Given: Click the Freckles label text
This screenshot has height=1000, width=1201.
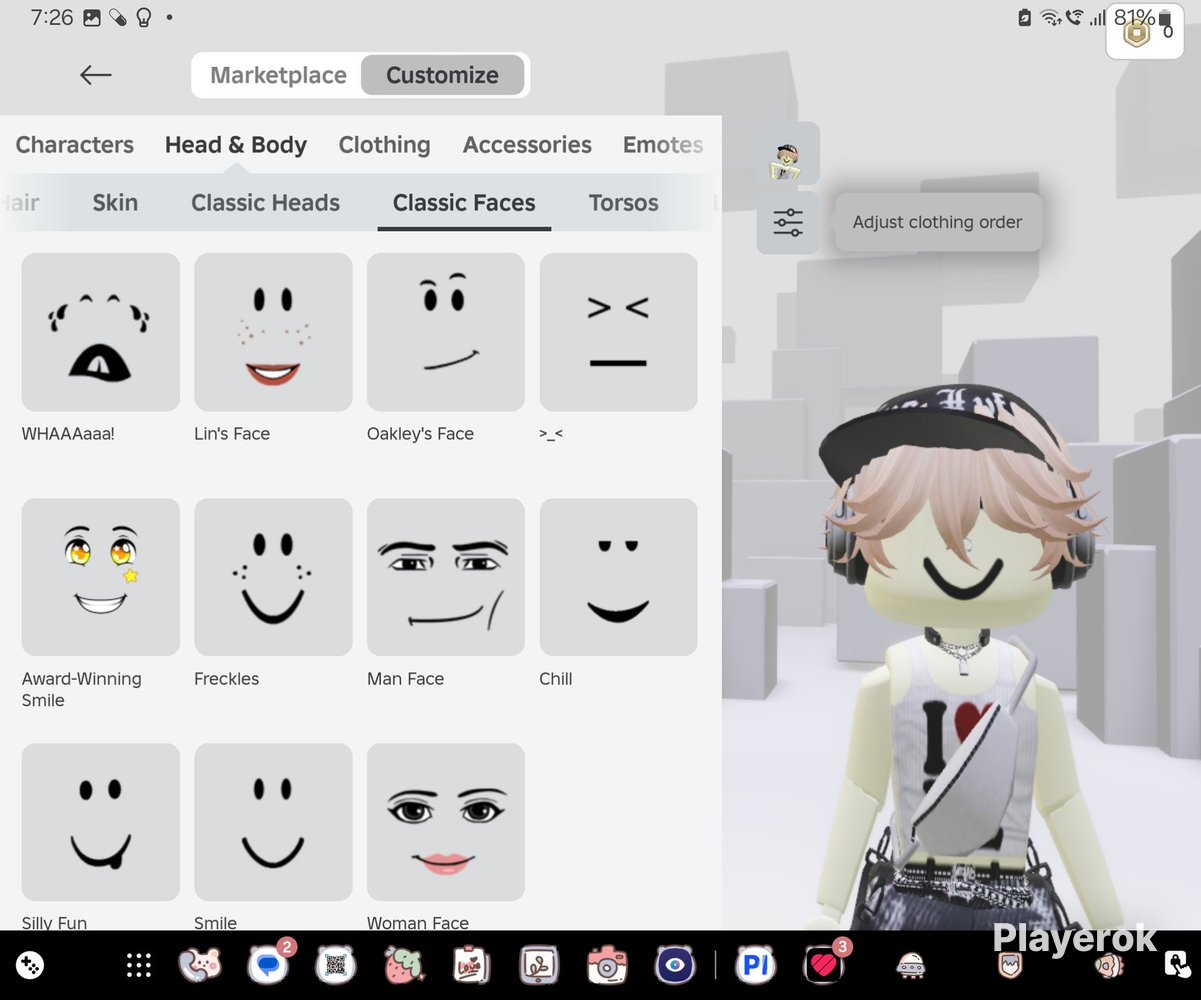Looking at the screenshot, I should 226,679.
